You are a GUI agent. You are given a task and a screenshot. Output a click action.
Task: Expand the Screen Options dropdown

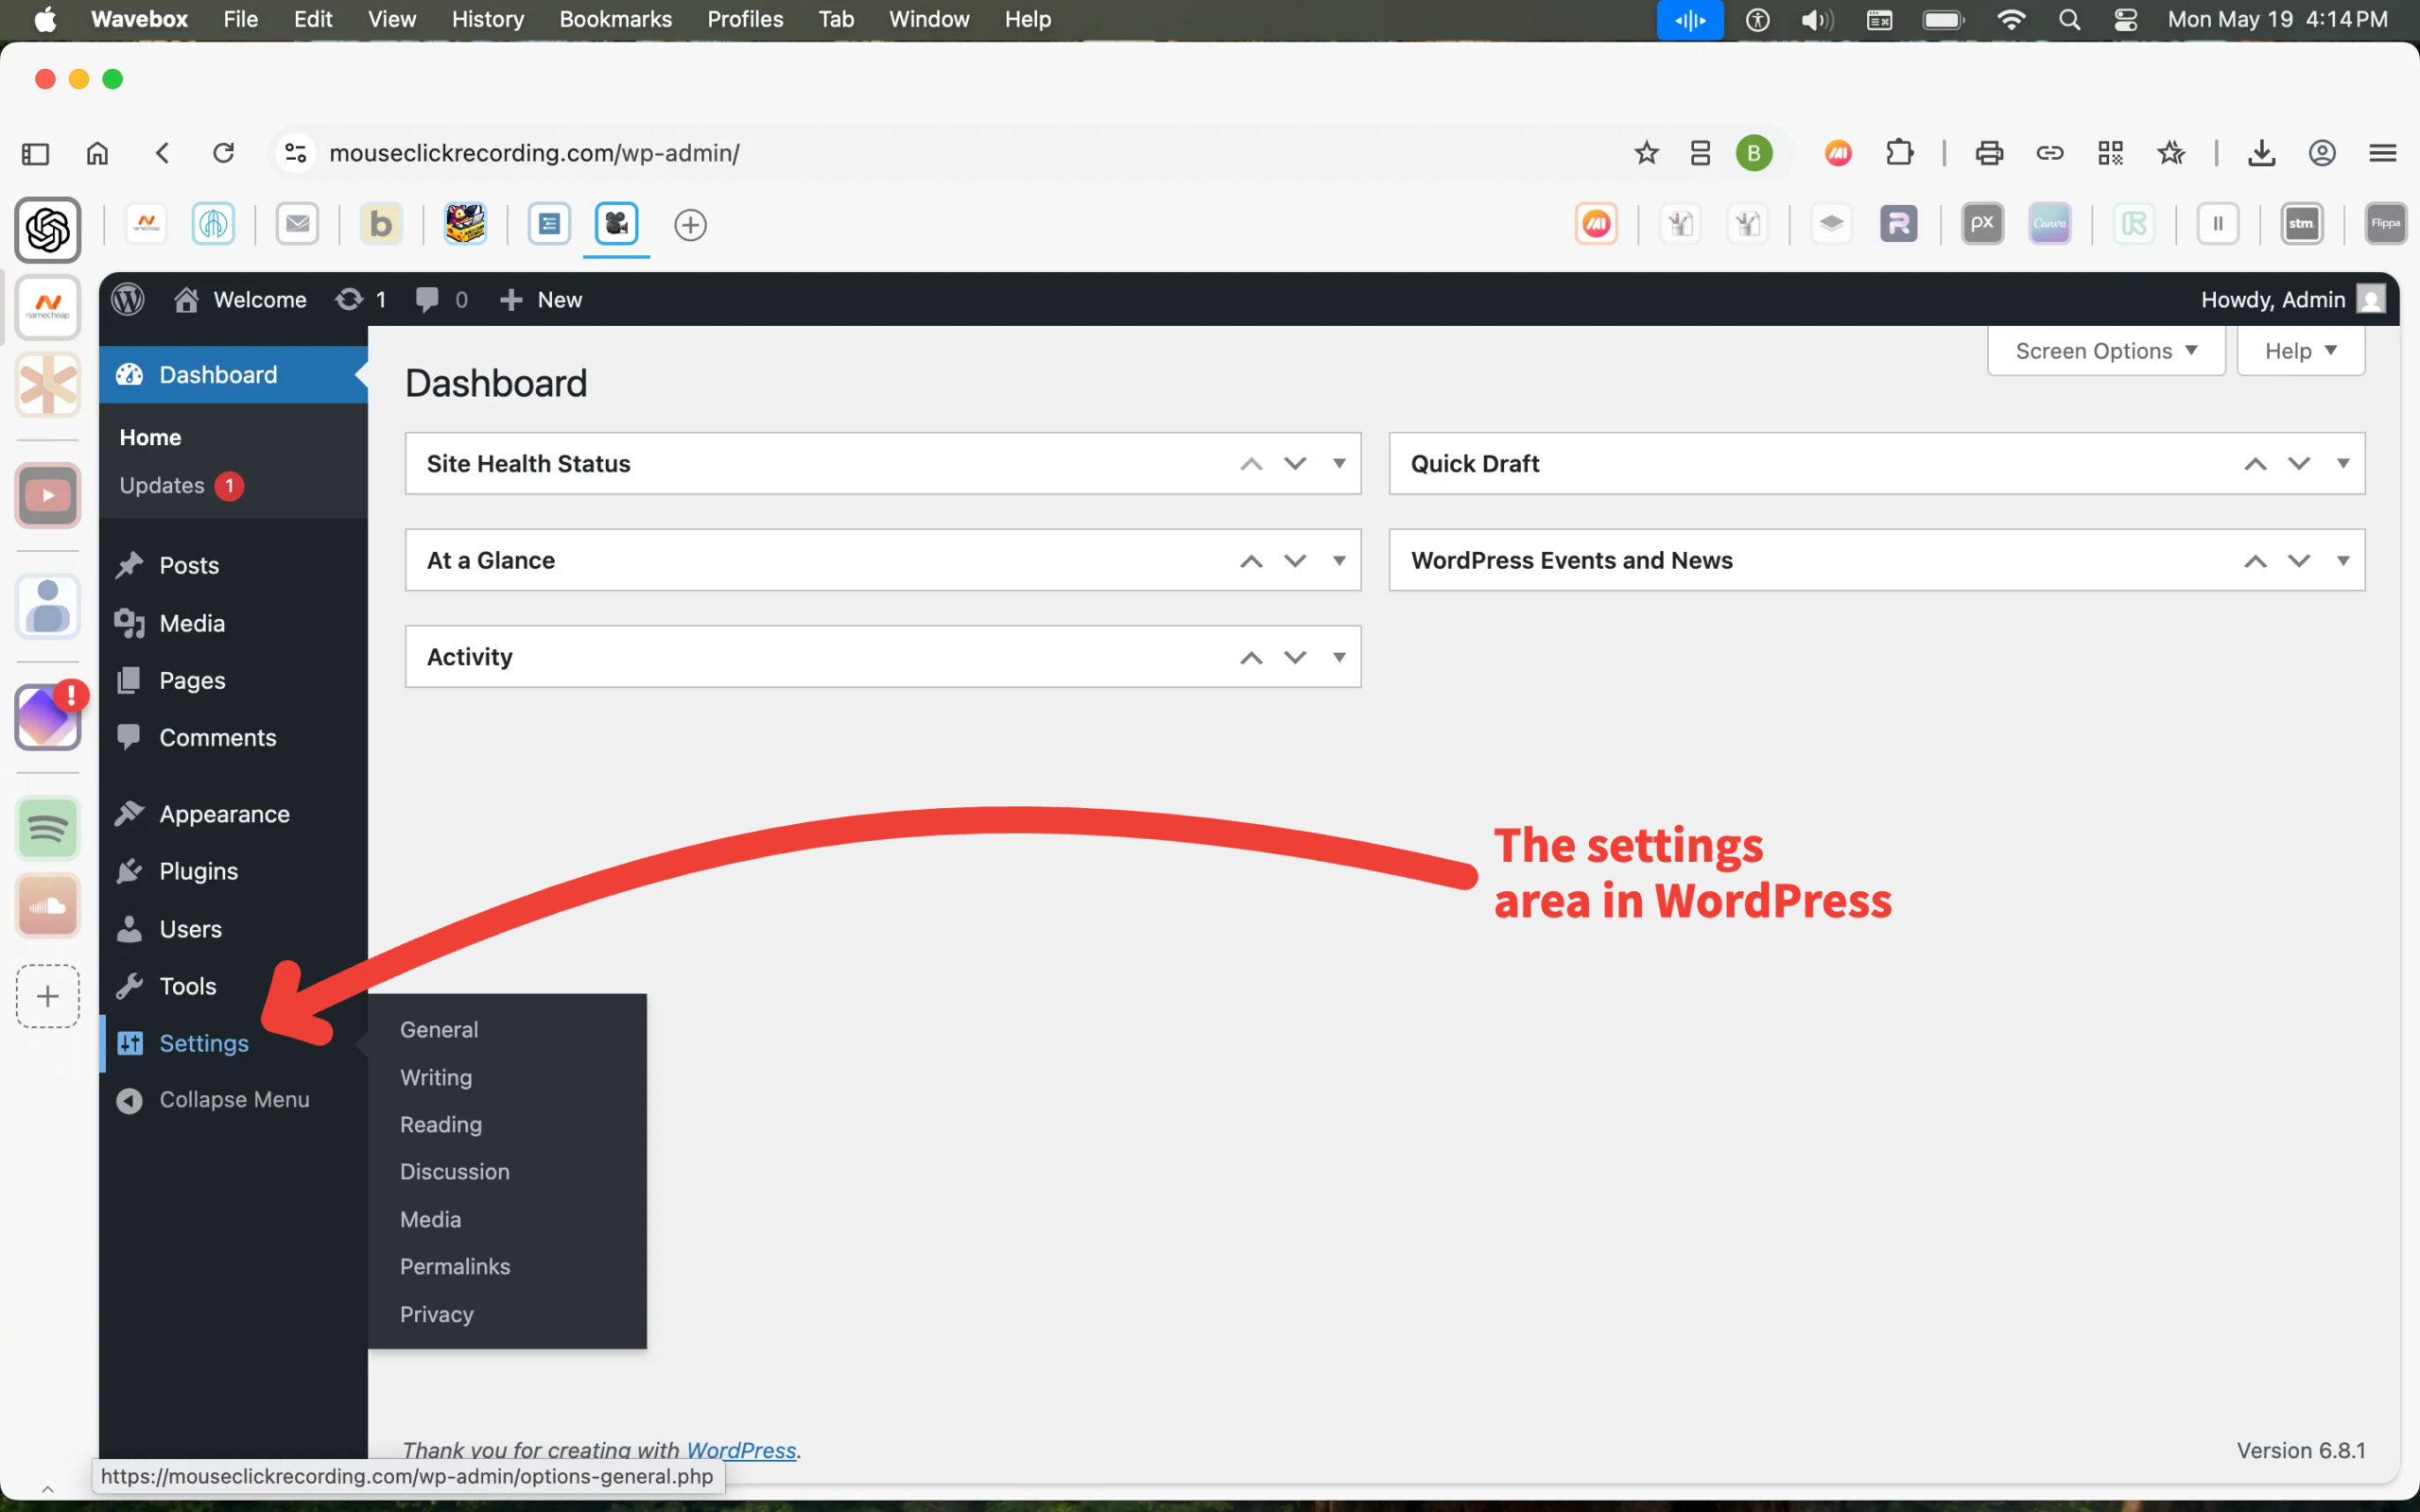[x=2105, y=351]
